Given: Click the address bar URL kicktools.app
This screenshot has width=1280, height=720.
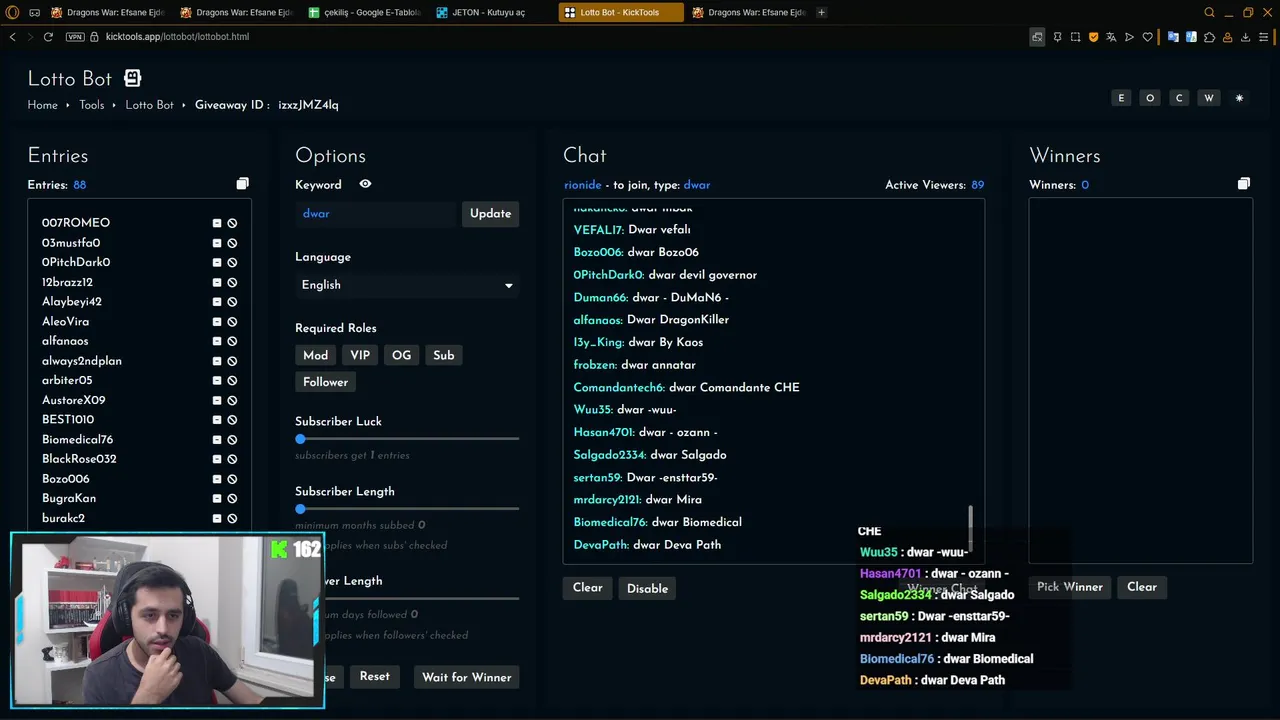Looking at the screenshot, I should click(x=177, y=37).
